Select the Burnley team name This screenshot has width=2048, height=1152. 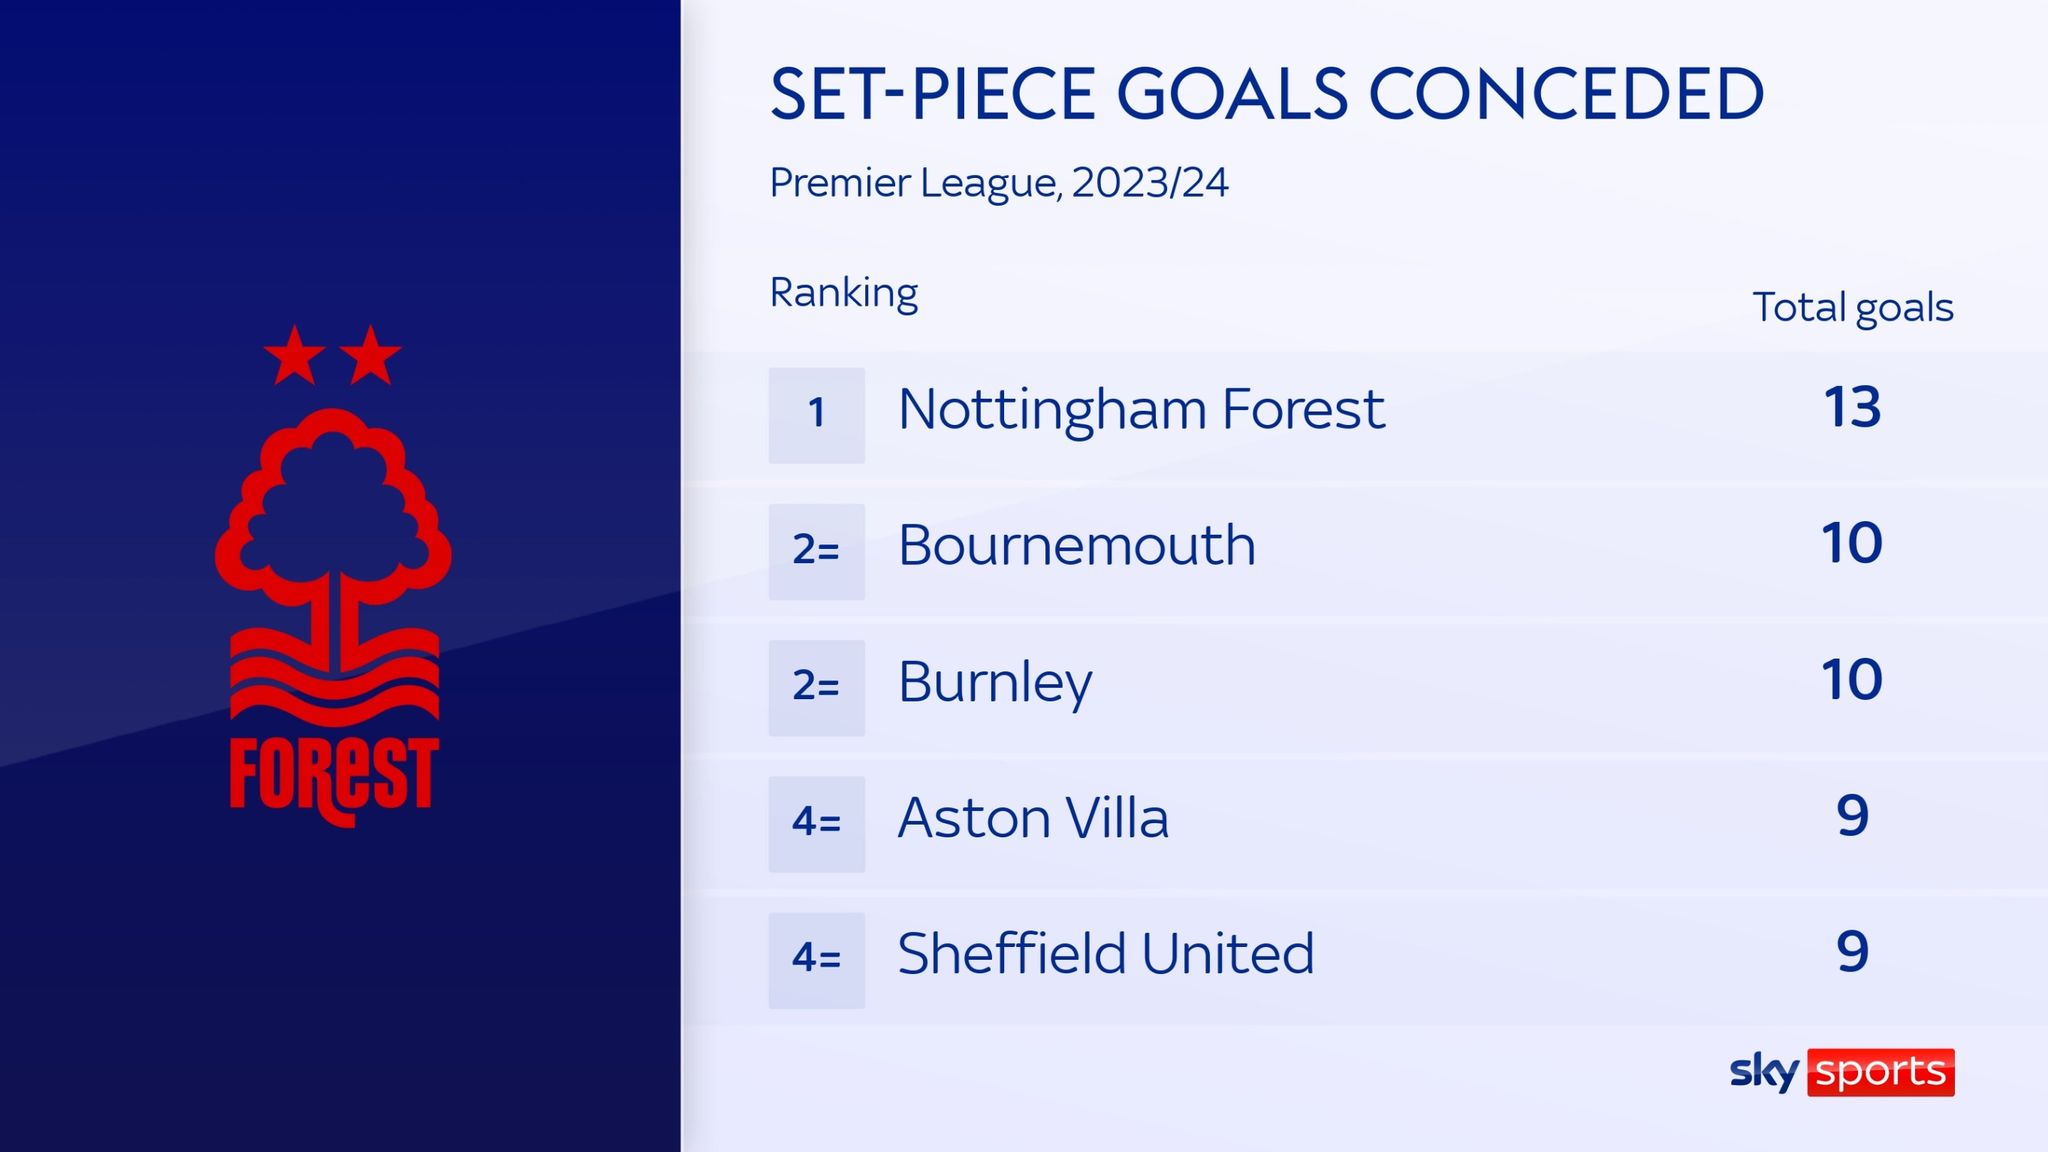point(995,684)
